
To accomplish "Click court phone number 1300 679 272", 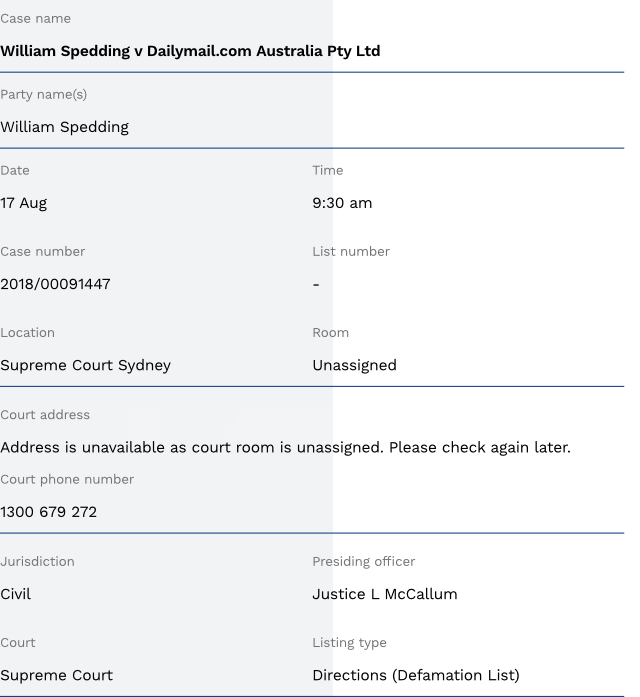I will click(48, 512).
